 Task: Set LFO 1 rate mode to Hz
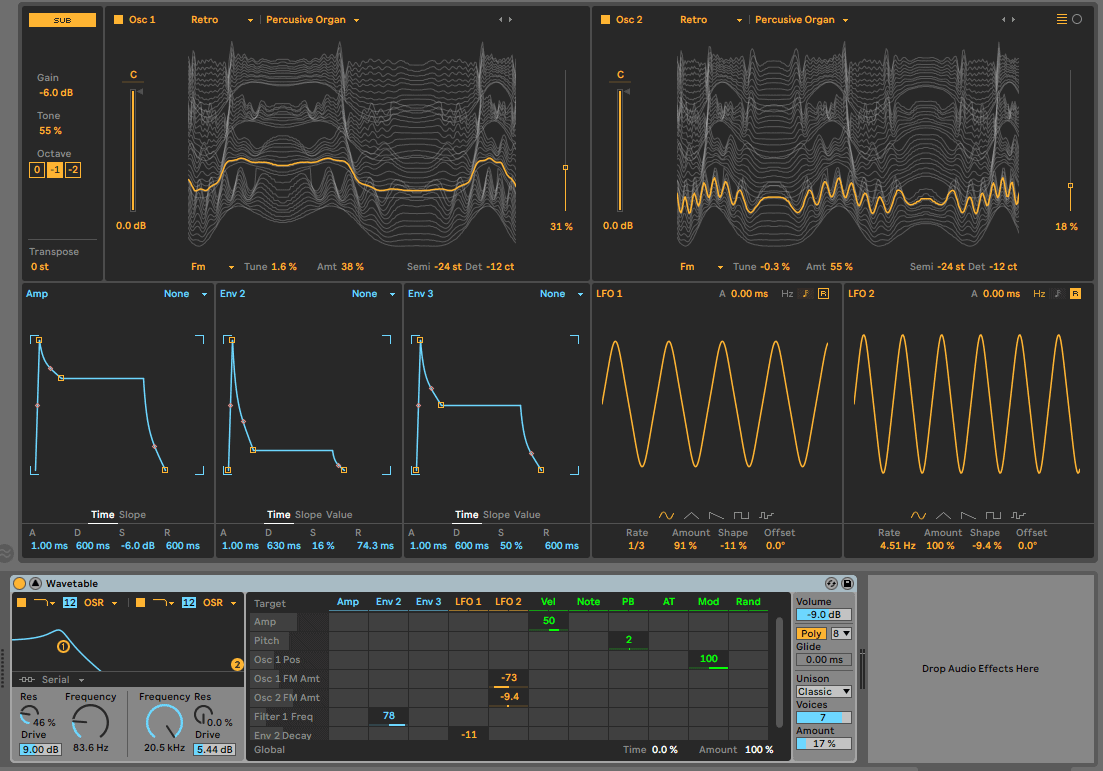(x=785, y=294)
